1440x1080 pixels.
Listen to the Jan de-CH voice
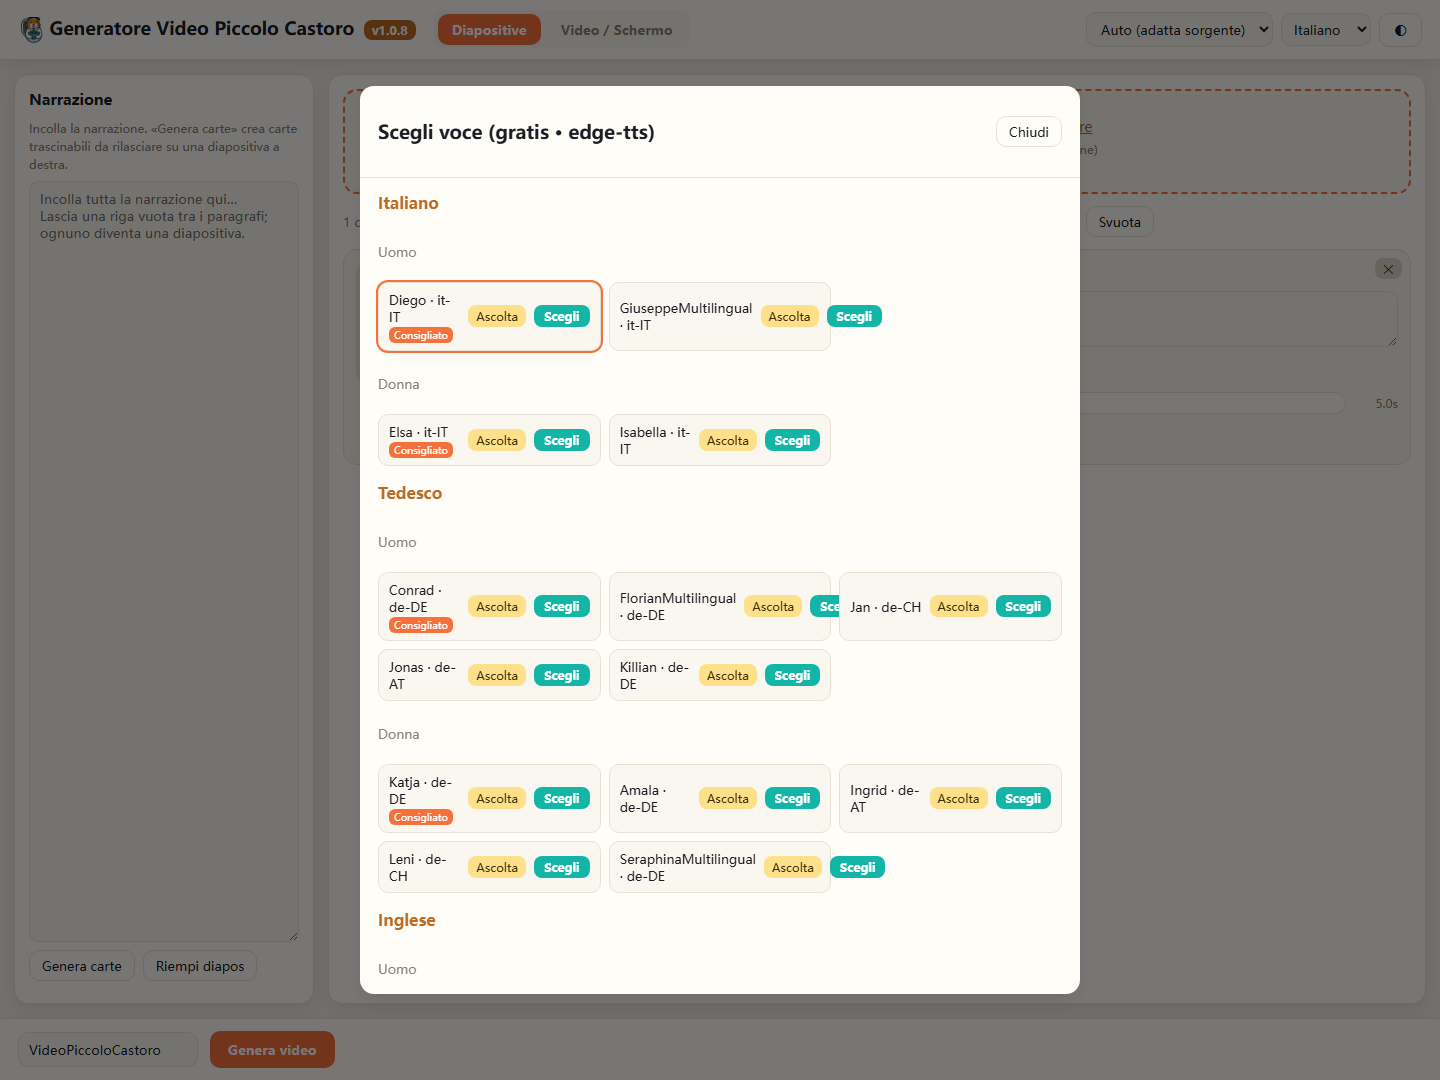pyautogui.click(x=958, y=607)
